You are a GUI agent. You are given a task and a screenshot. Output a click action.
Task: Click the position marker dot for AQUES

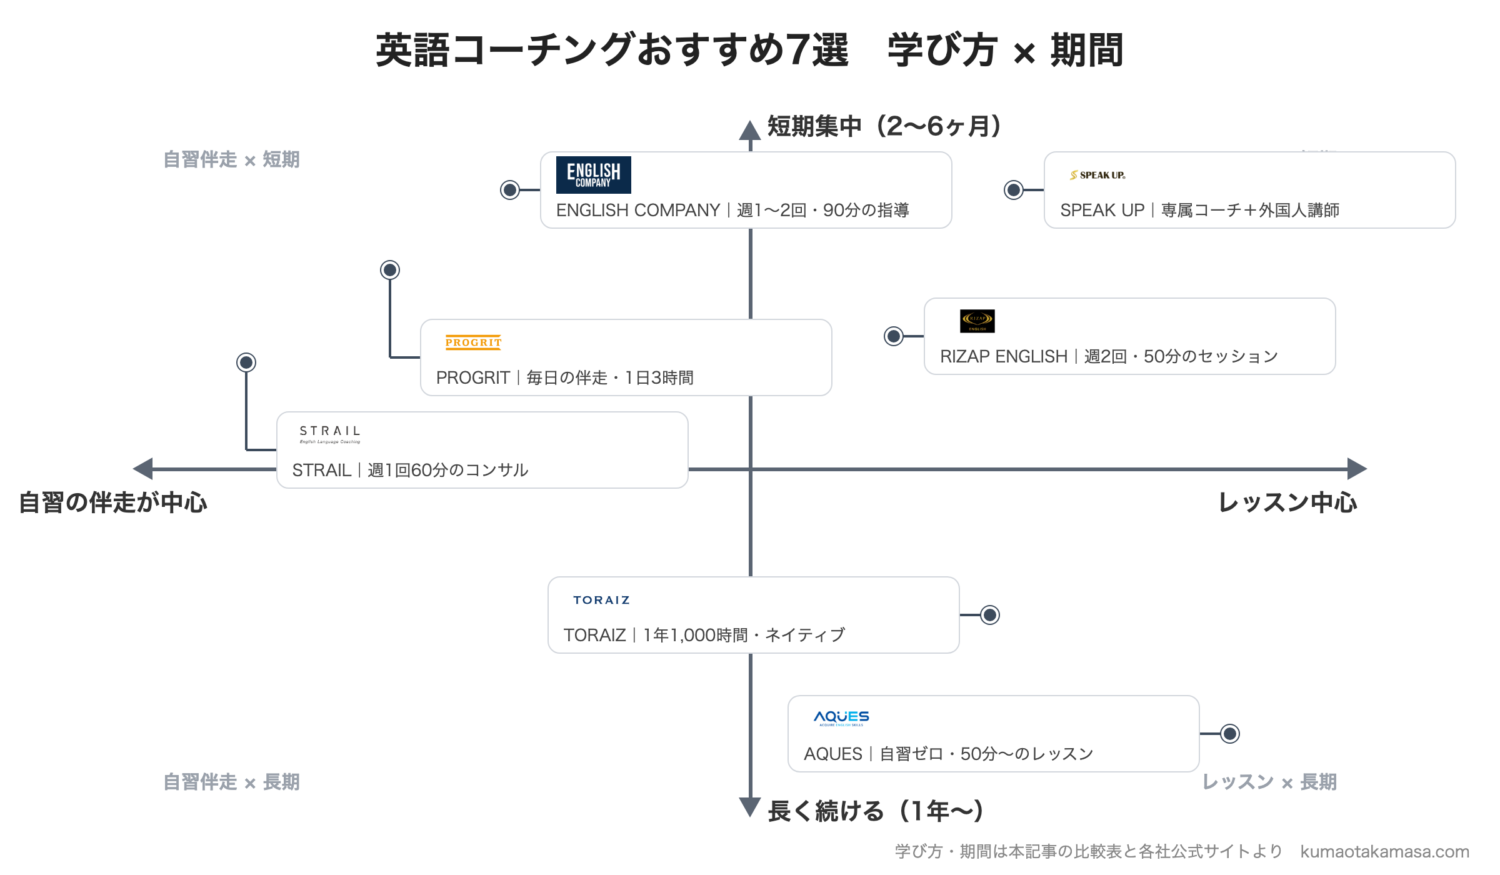point(1230,734)
